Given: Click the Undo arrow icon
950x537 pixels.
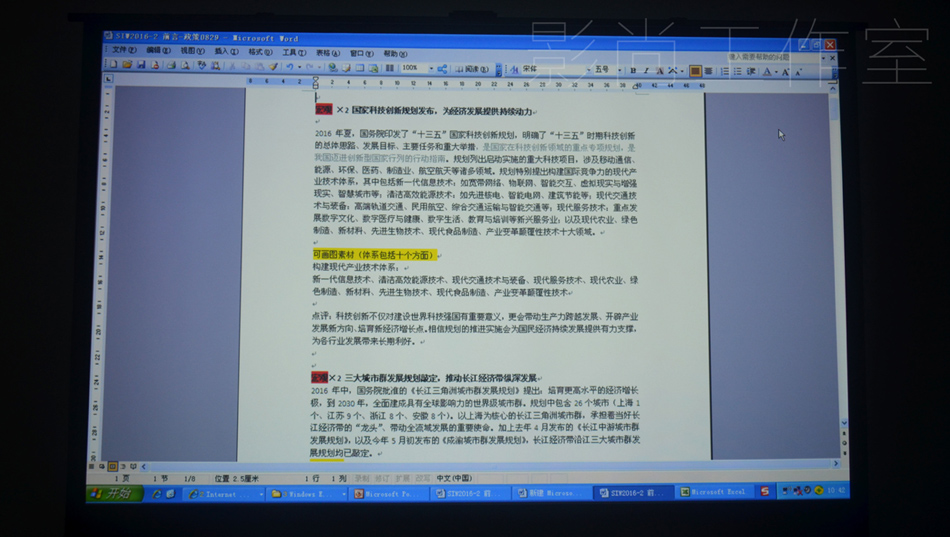Looking at the screenshot, I should (289, 67).
